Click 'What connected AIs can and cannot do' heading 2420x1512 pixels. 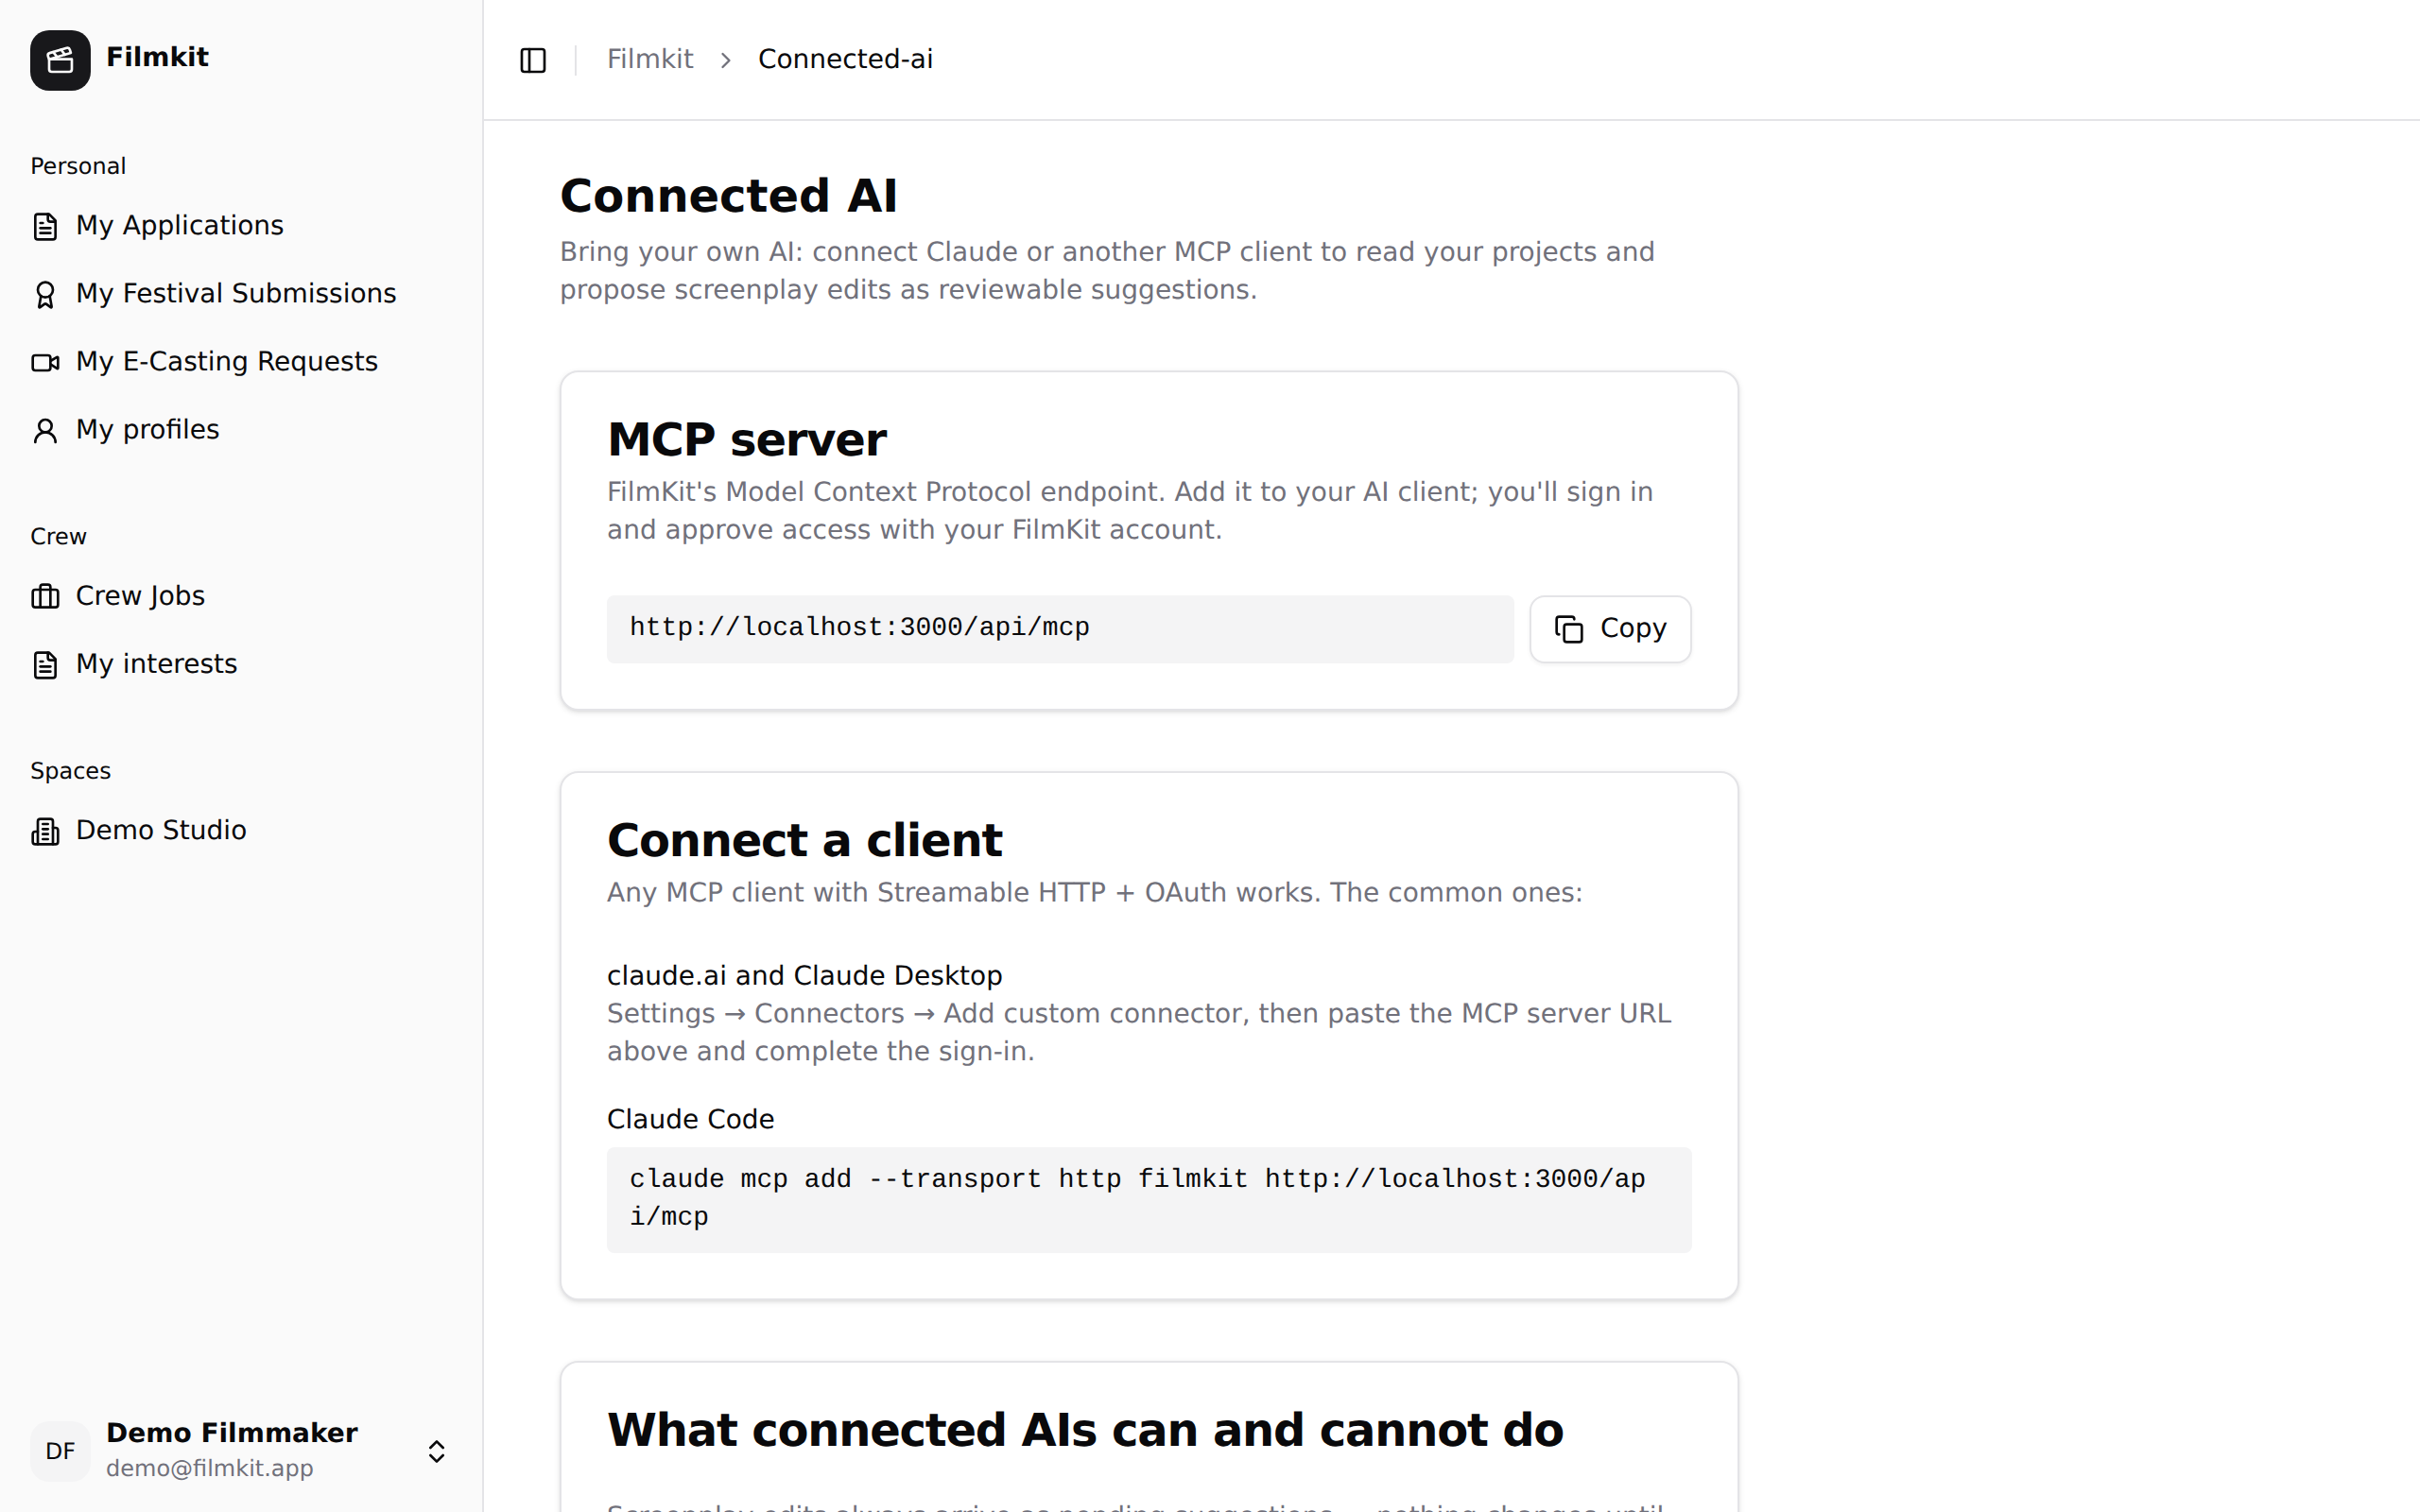click(x=1085, y=1430)
